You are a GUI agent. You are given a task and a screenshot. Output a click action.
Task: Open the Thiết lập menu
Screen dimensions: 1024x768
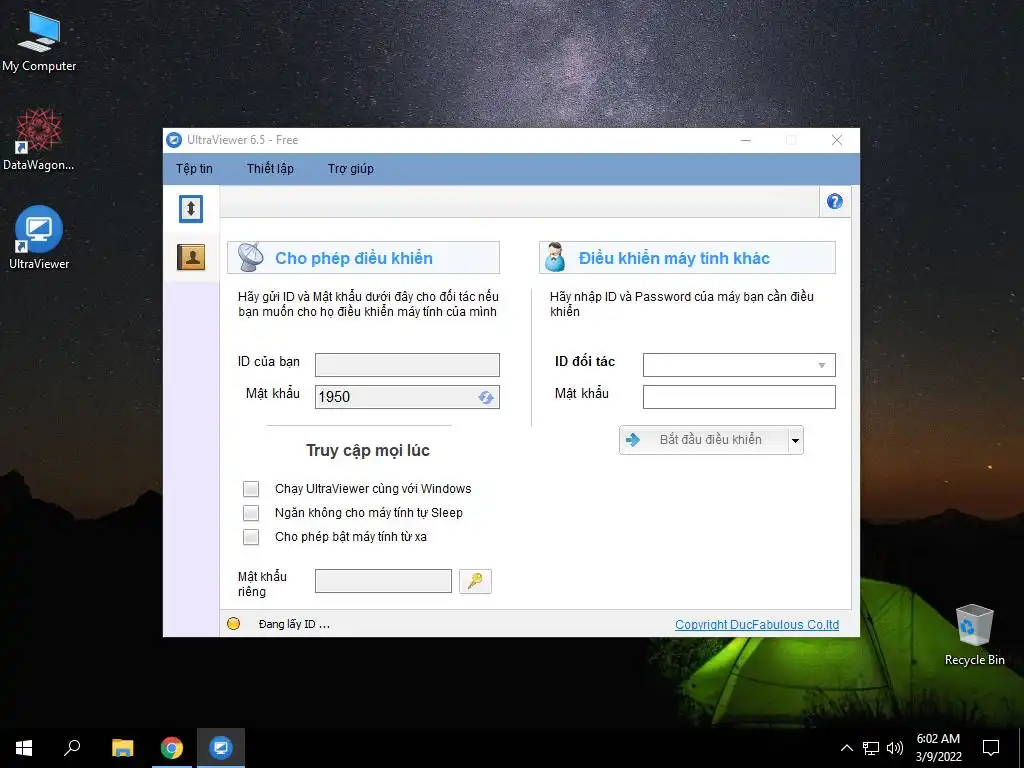coord(270,168)
